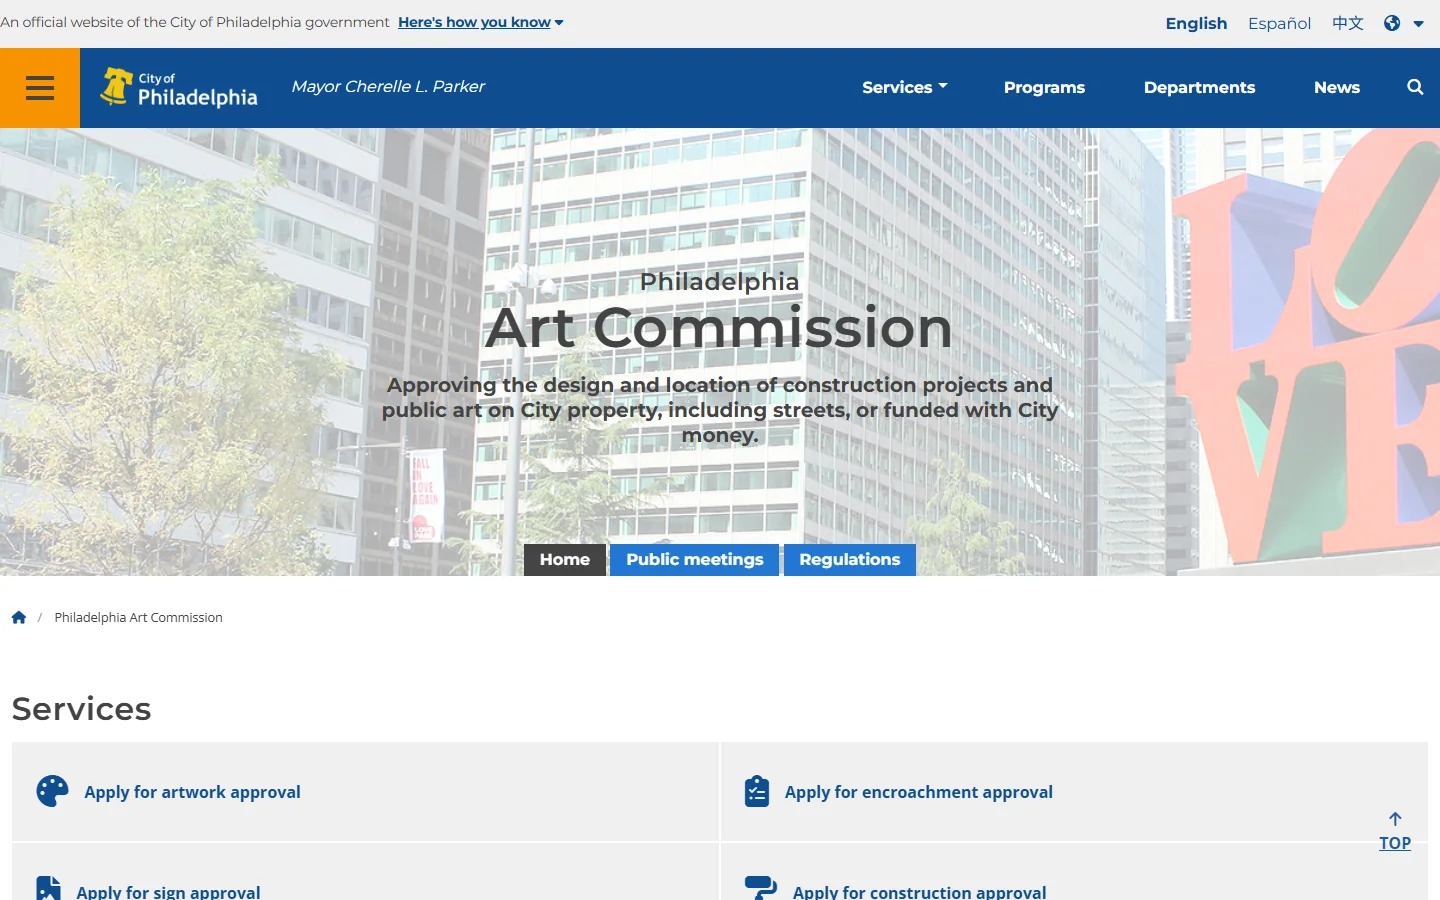Open Apply for artwork approval
The image size is (1440, 900).
192,792
